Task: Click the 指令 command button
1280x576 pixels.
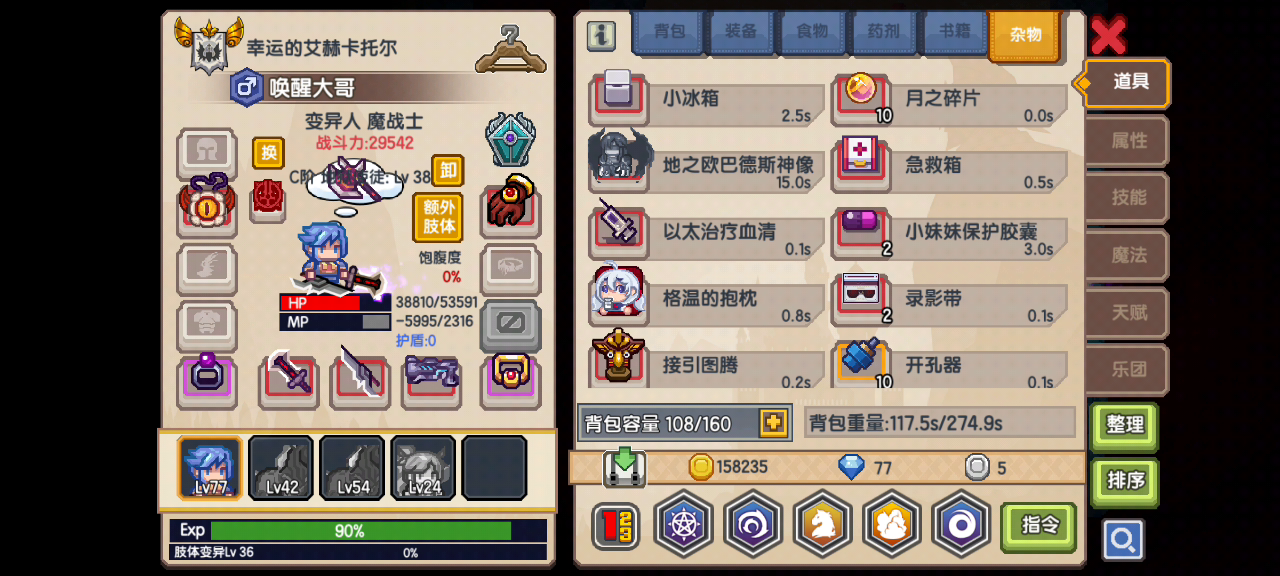Action: [x=1038, y=526]
